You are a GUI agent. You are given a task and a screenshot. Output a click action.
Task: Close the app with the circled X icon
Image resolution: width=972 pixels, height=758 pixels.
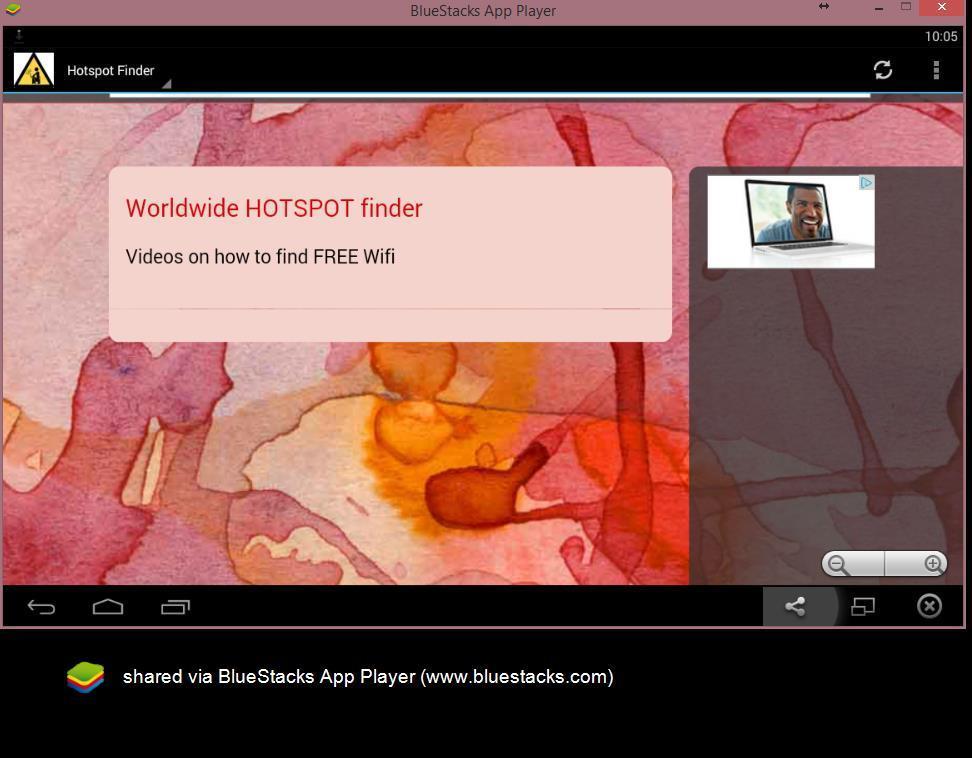pos(929,605)
